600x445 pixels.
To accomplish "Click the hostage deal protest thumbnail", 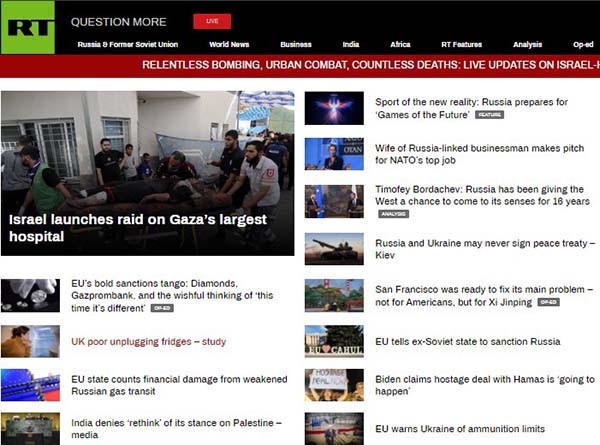I will coord(334,385).
